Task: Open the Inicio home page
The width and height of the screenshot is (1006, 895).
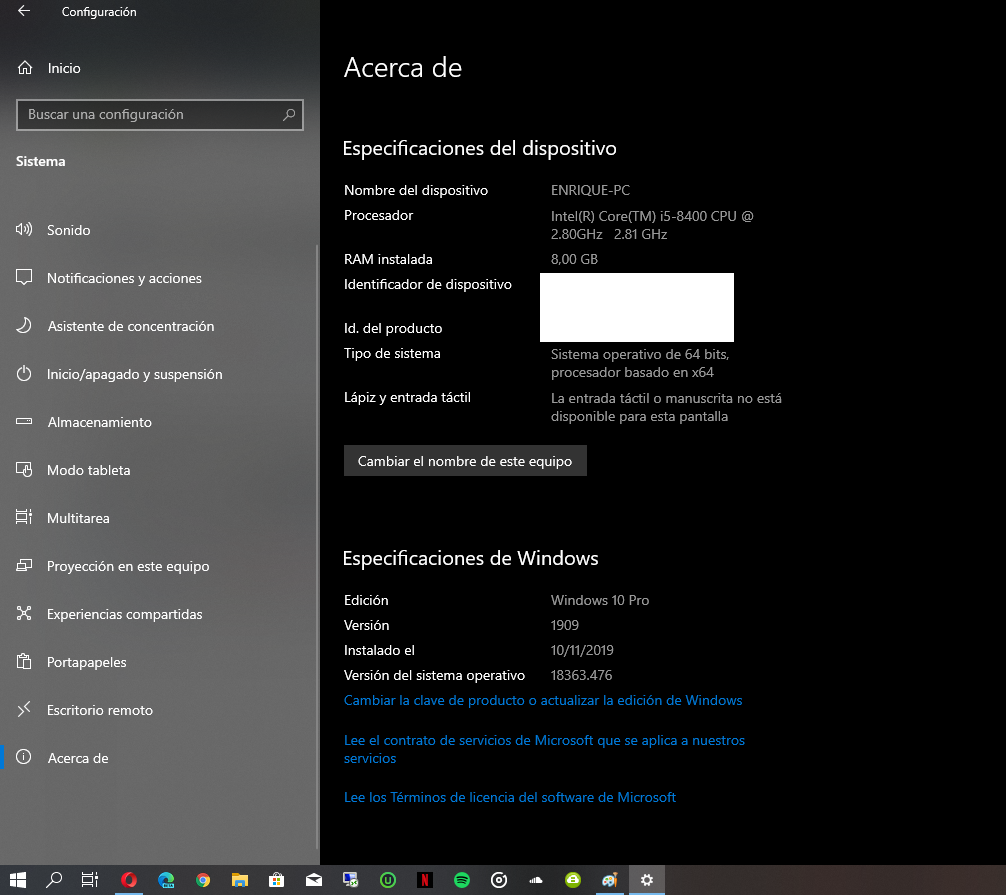Action: pos(49,68)
